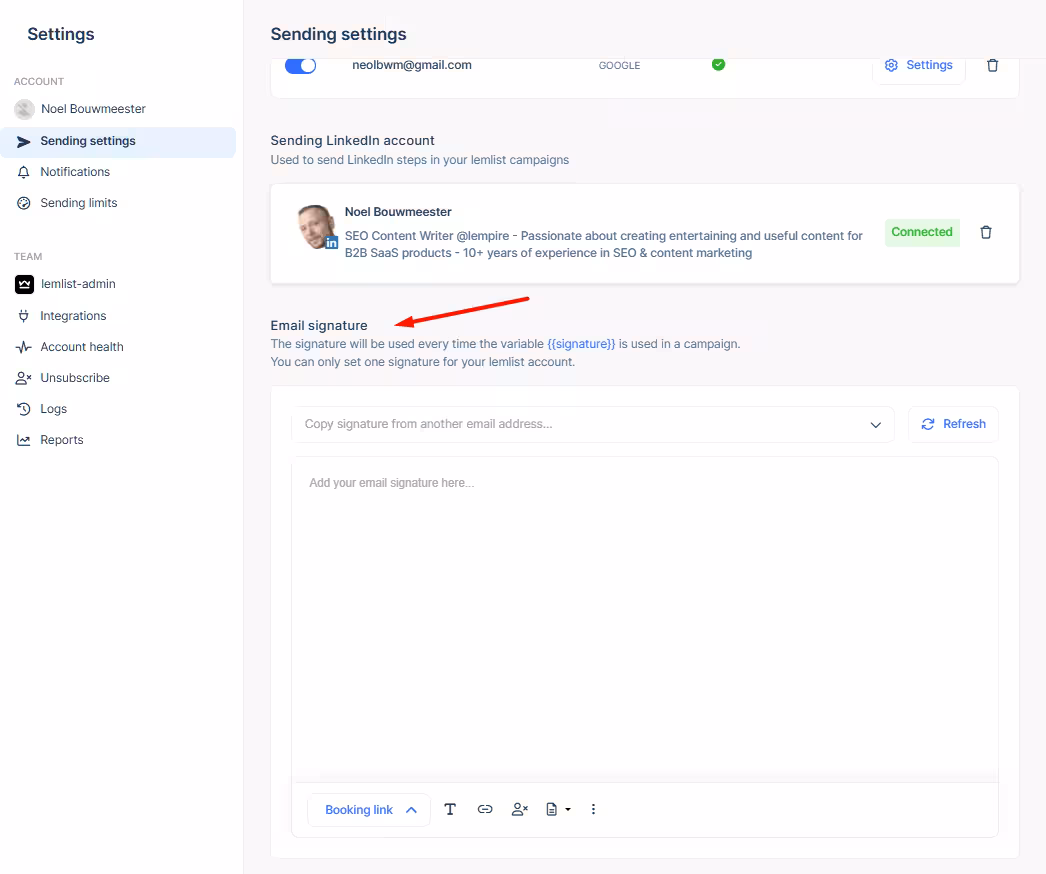Go to Notifications settings
Image resolution: width=1046 pixels, height=874 pixels.
pyautogui.click(x=75, y=172)
